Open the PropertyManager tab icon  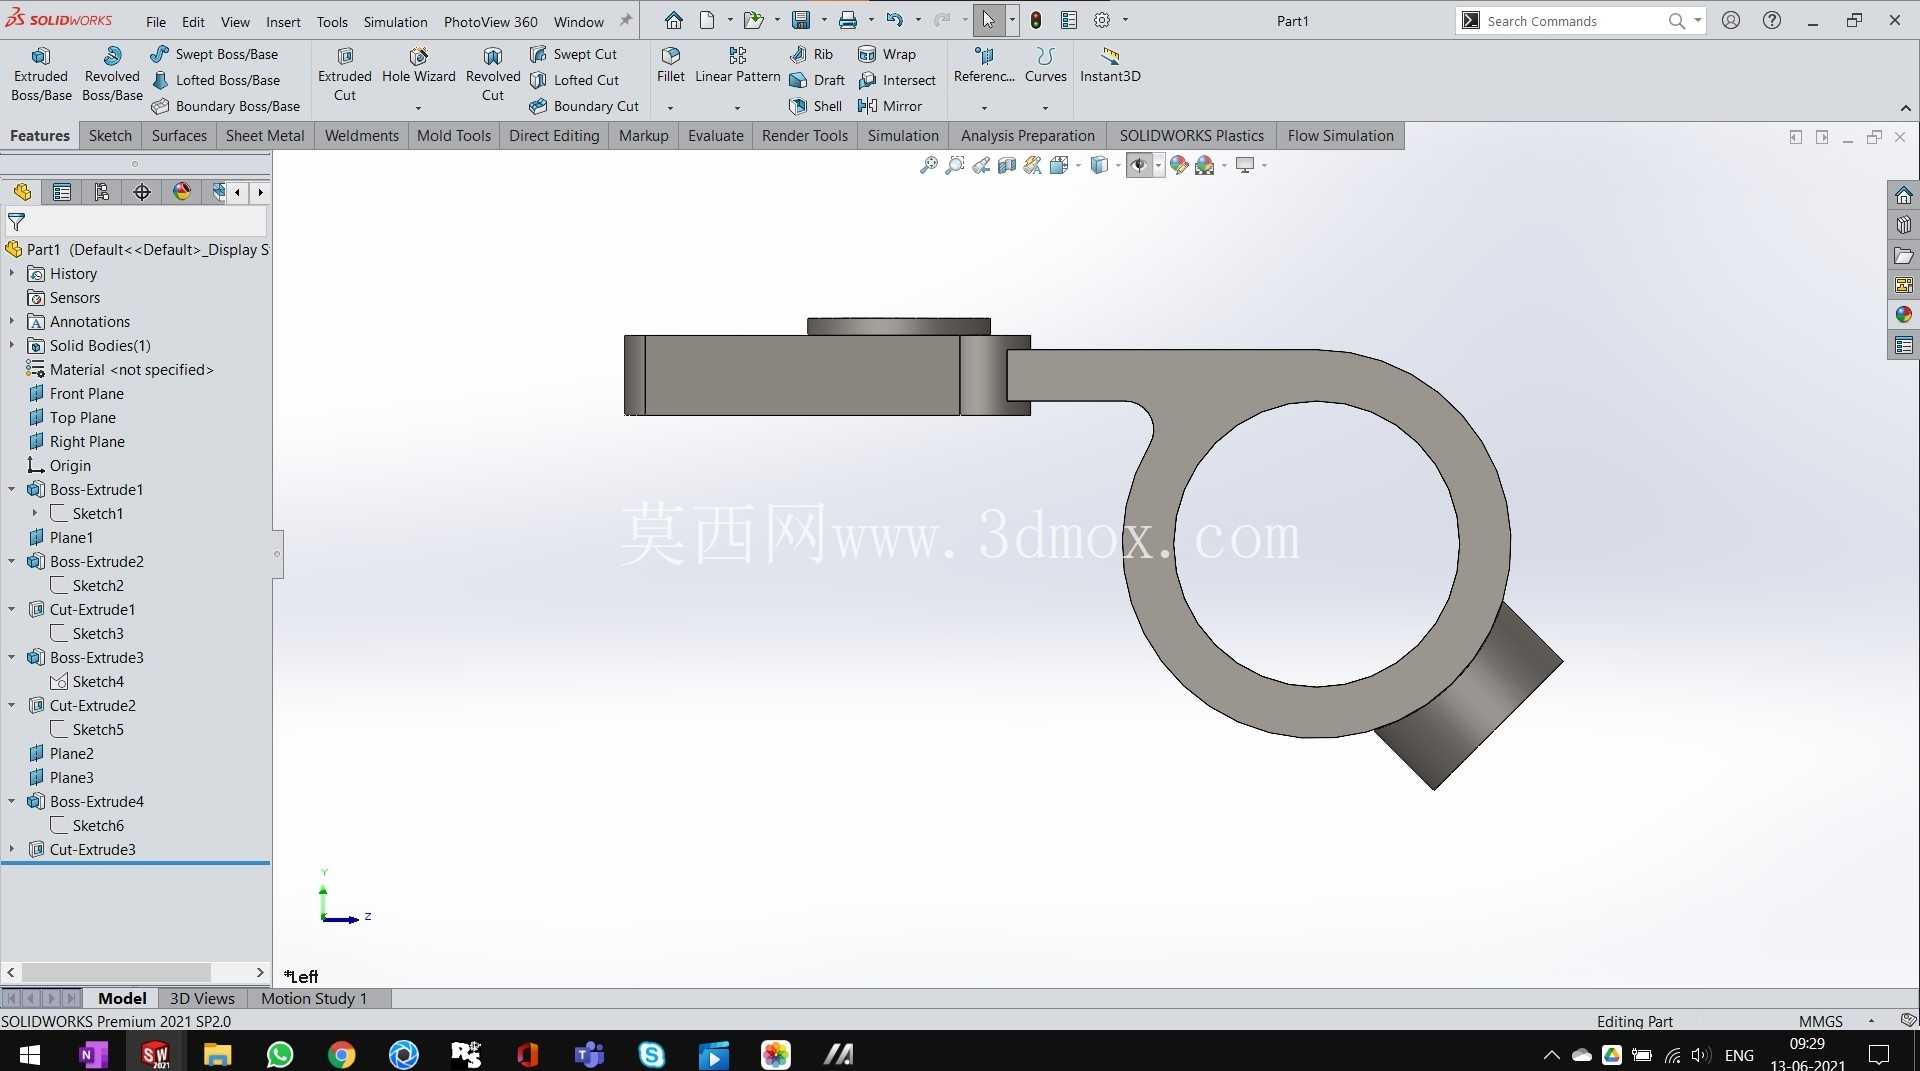tap(62, 192)
